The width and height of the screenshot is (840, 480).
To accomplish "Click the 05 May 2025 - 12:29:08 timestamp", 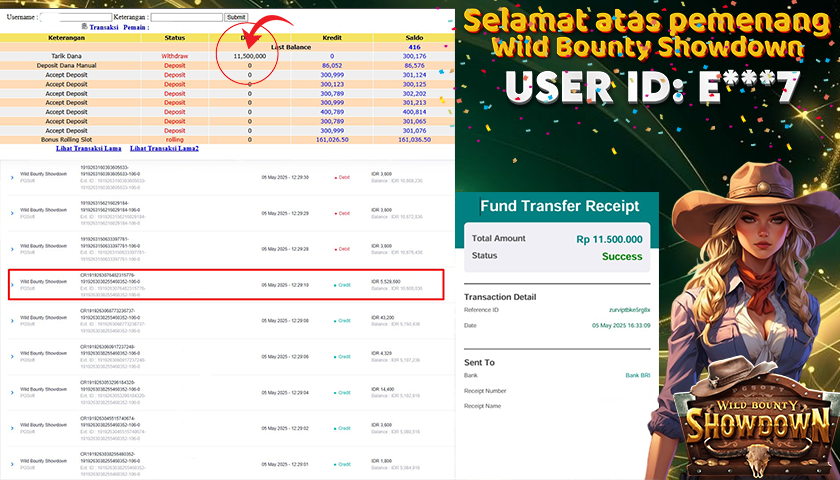I will pos(285,321).
